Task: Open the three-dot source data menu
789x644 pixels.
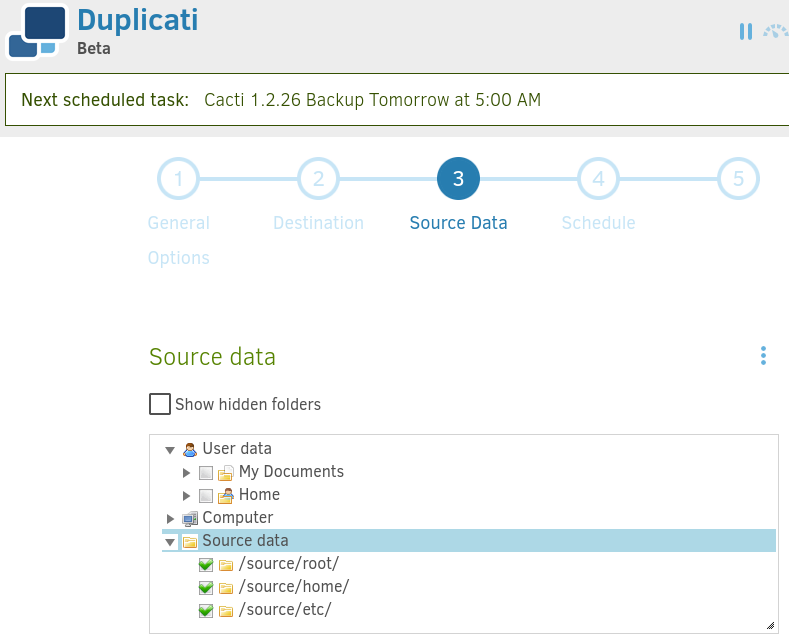Action: [763, 356]
